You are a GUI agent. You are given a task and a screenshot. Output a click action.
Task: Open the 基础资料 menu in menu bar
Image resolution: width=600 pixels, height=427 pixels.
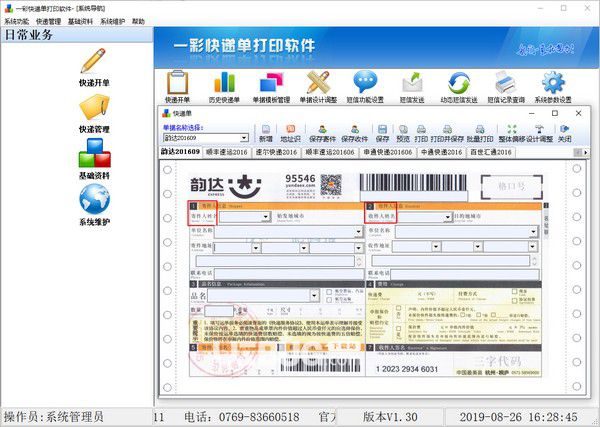(x=80, y=21)
